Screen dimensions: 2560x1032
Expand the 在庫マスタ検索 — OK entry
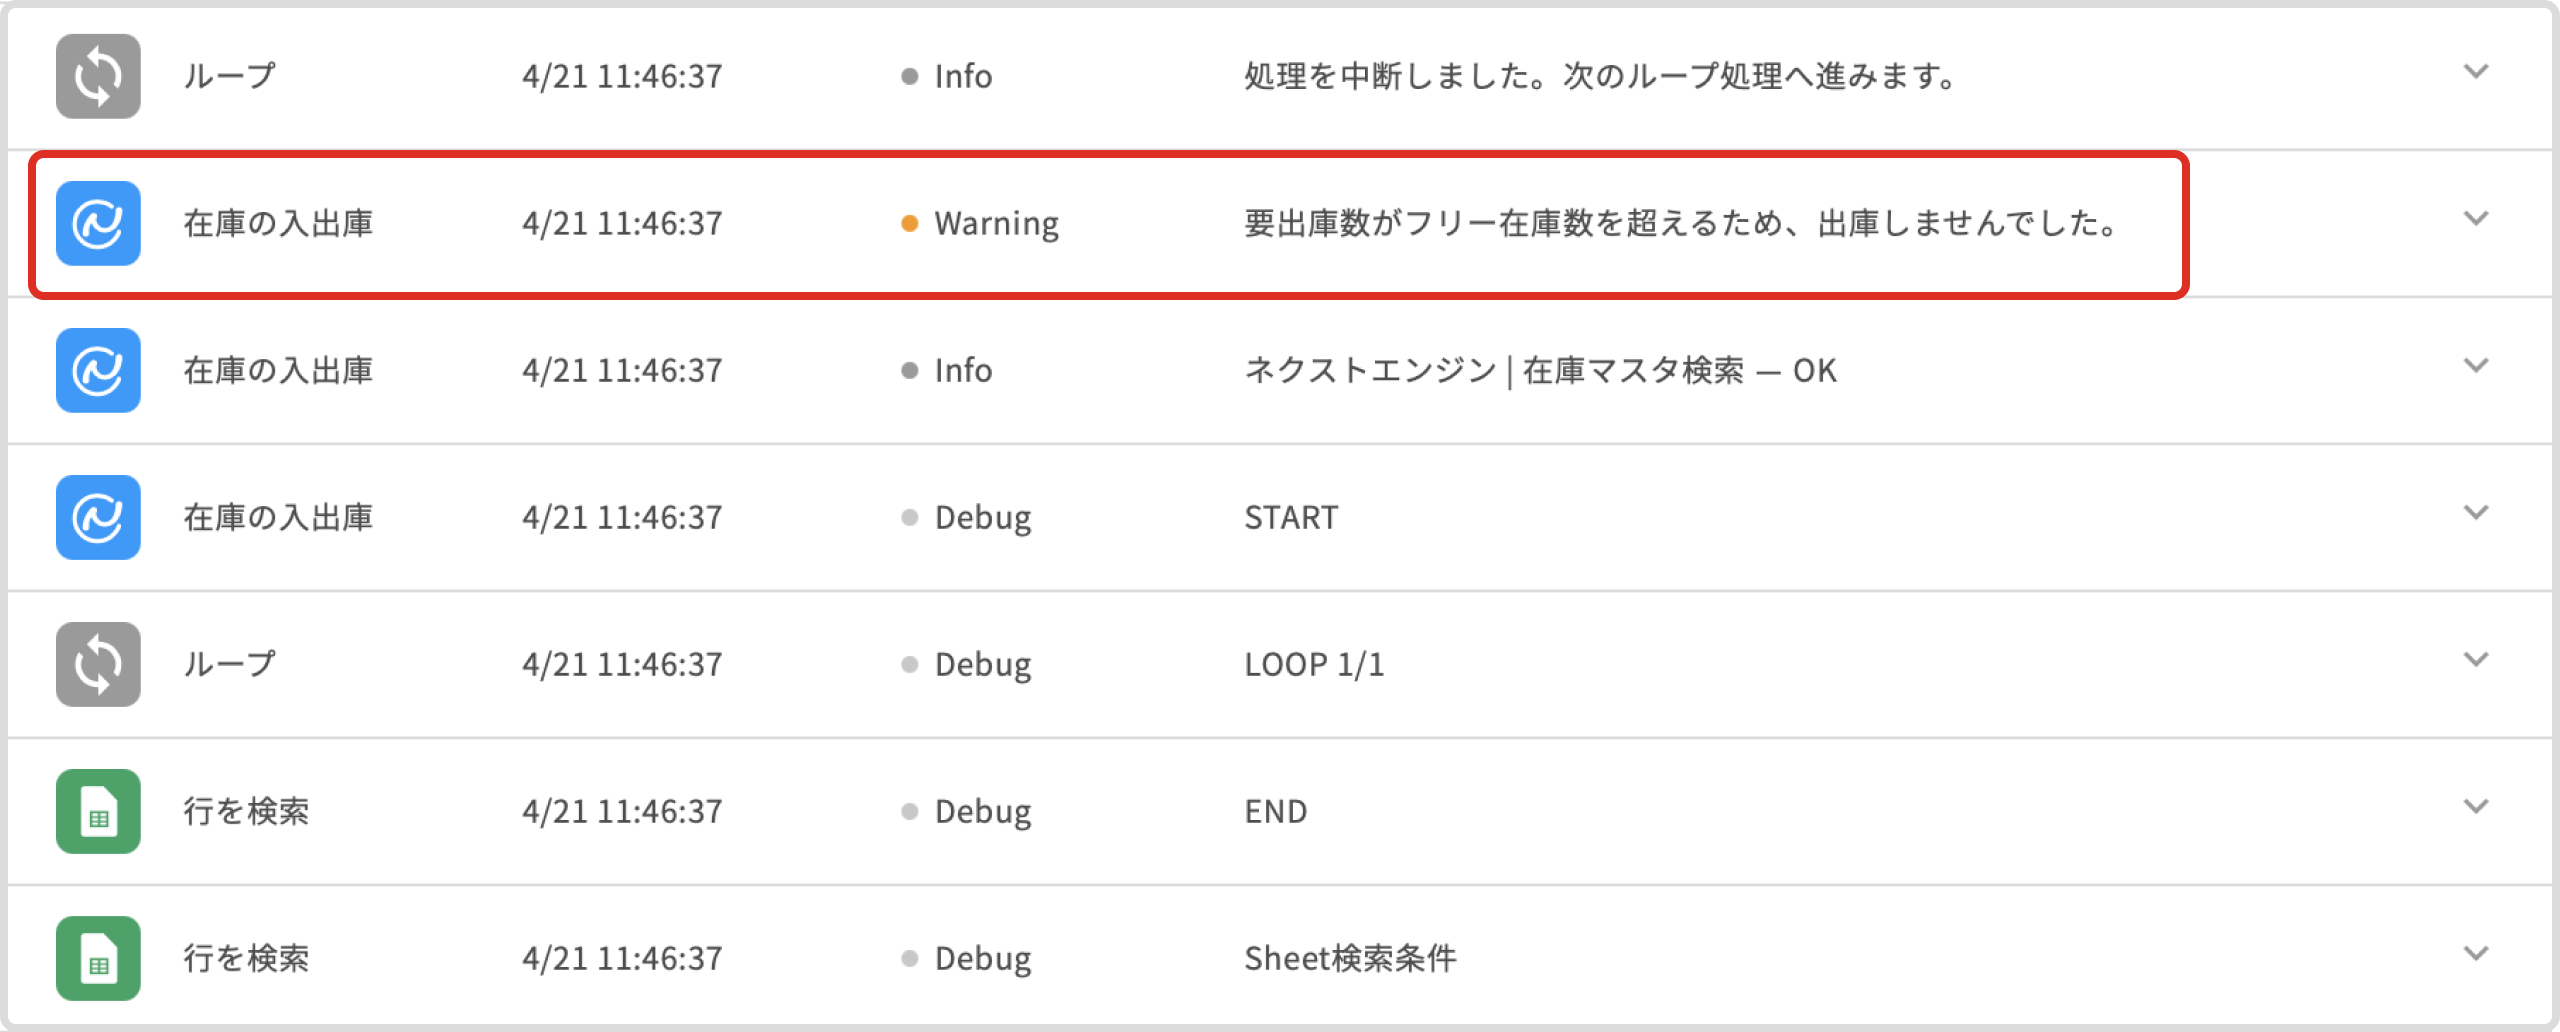coord(2476,366)
